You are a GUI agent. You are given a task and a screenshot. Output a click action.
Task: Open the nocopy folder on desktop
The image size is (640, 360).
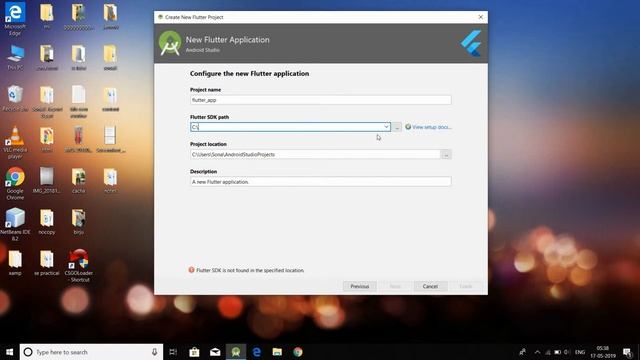(x=47, y=222)
